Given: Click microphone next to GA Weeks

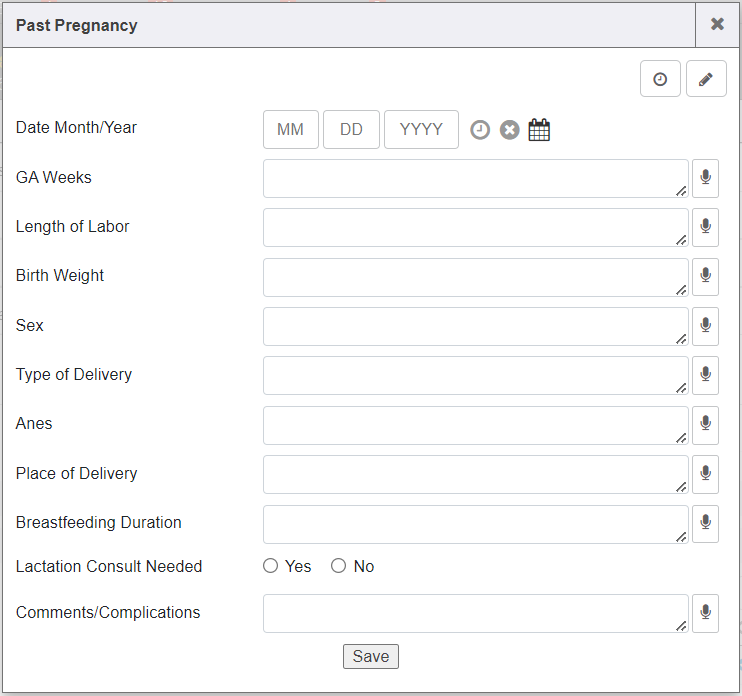Looking at the screenshot, I should [x=705, y=178].
